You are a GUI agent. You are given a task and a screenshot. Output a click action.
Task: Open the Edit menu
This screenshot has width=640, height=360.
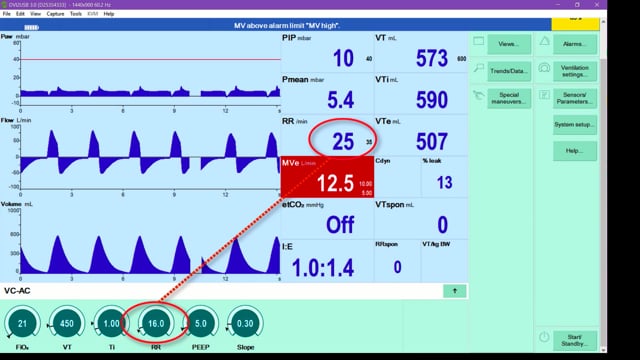coord(20,14)
